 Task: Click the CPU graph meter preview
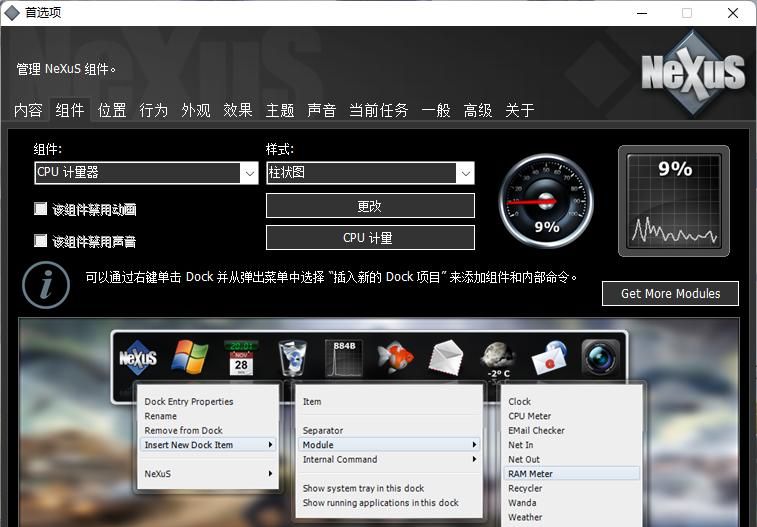click(673, 201)
